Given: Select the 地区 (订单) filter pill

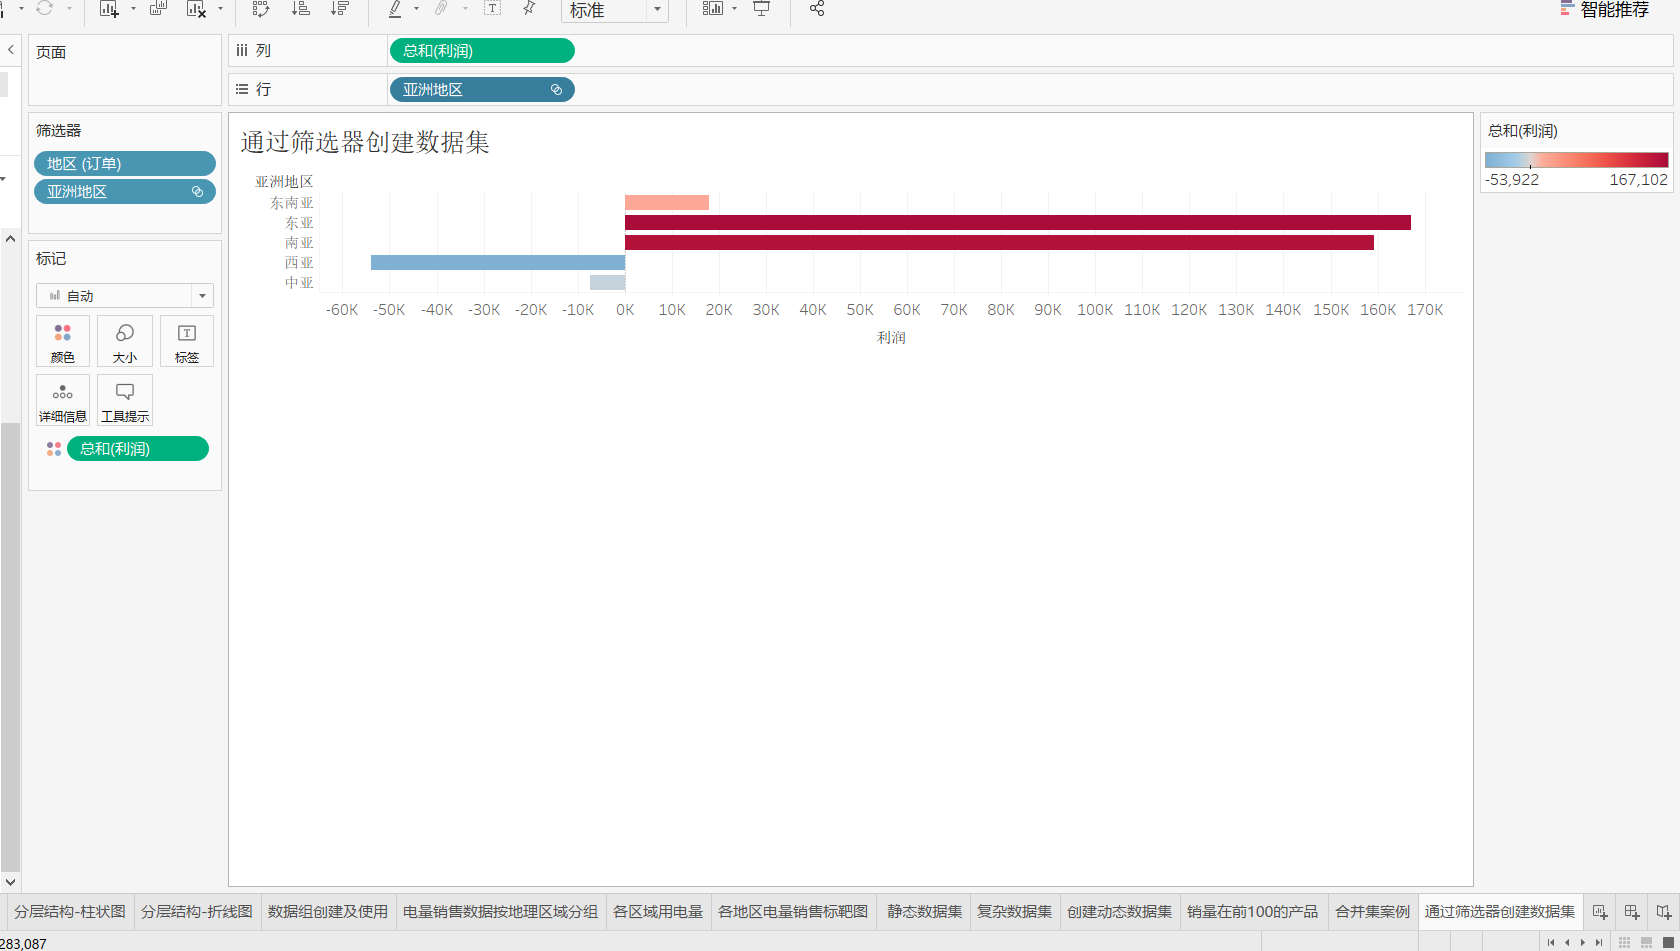Looking at the screenshot, I should click(x=125, y=164).
